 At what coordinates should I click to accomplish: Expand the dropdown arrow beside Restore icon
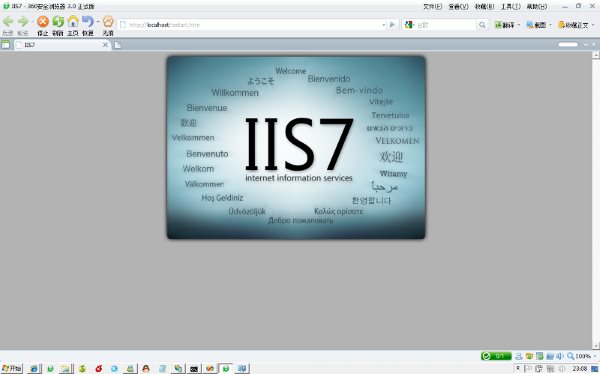coord(98,22)
